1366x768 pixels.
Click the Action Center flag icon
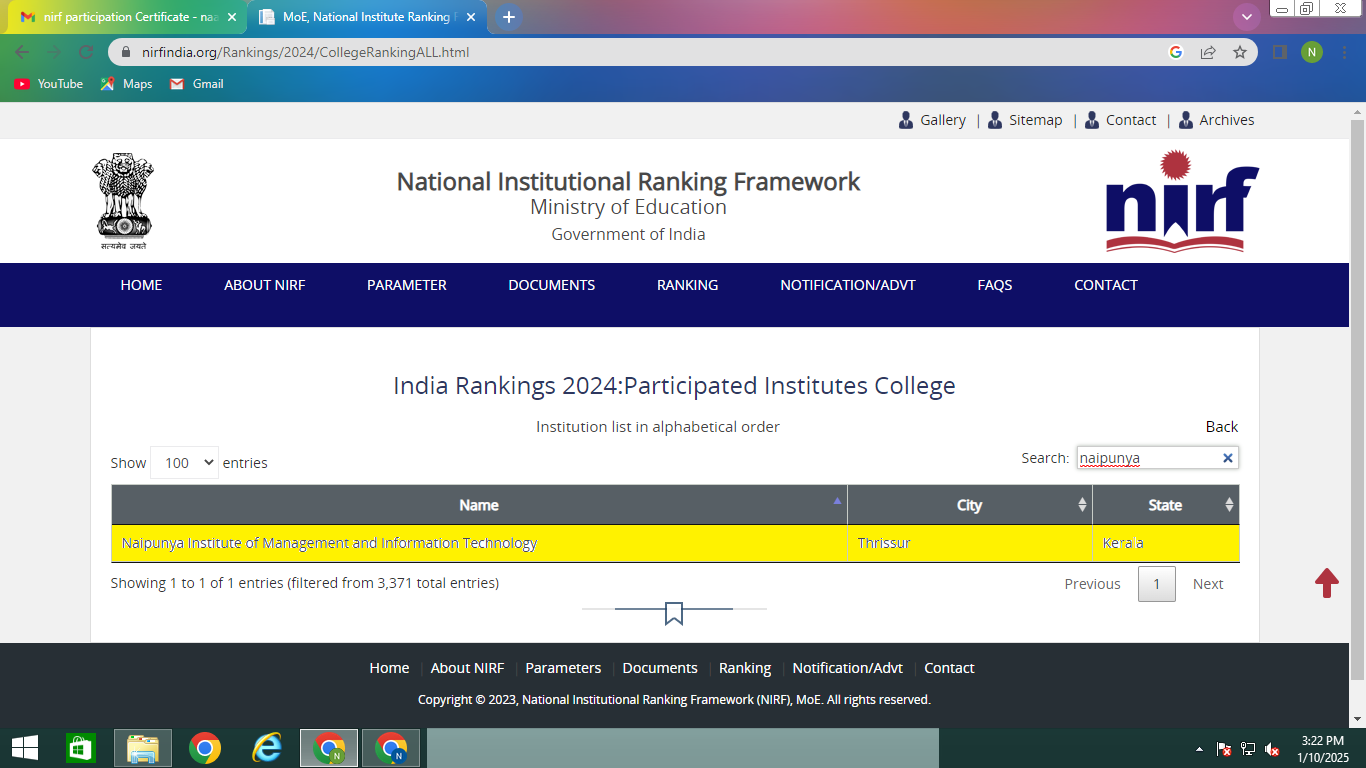(x=1223, y=749)
